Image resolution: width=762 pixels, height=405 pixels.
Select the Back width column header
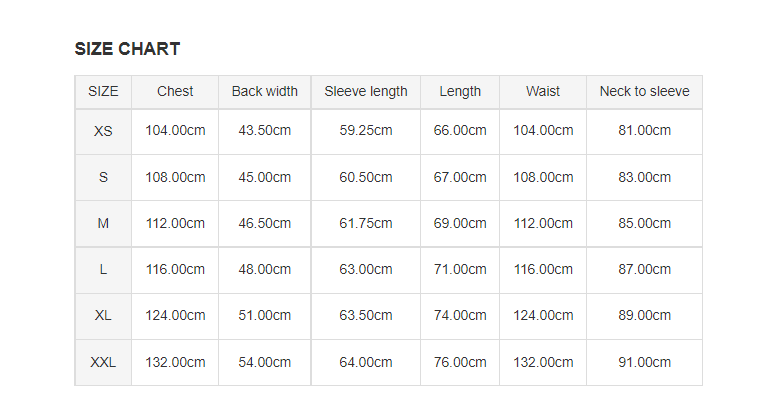pyautogui.click(x=264, y=91)
